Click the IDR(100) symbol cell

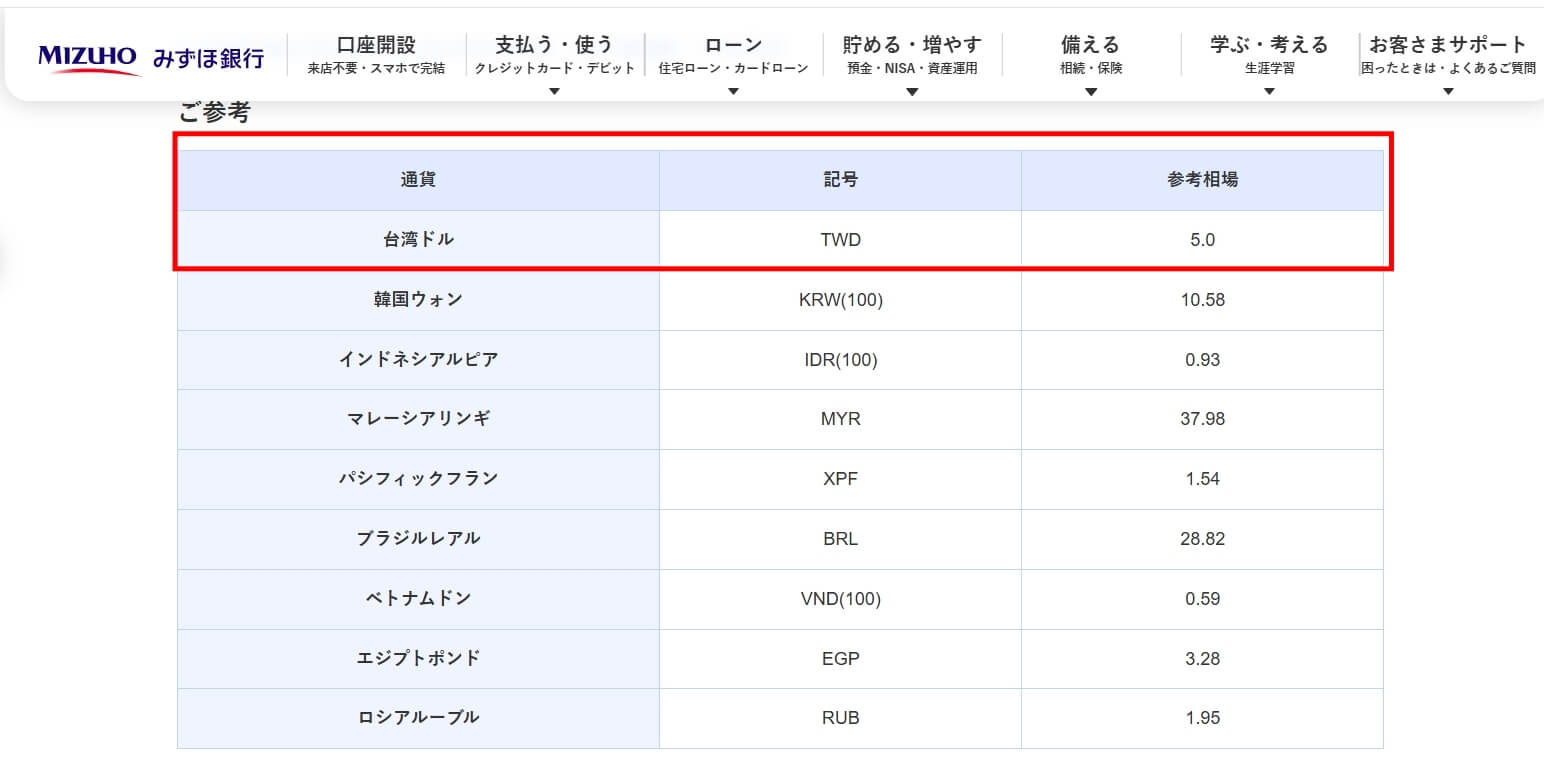(x=840, y=360)
